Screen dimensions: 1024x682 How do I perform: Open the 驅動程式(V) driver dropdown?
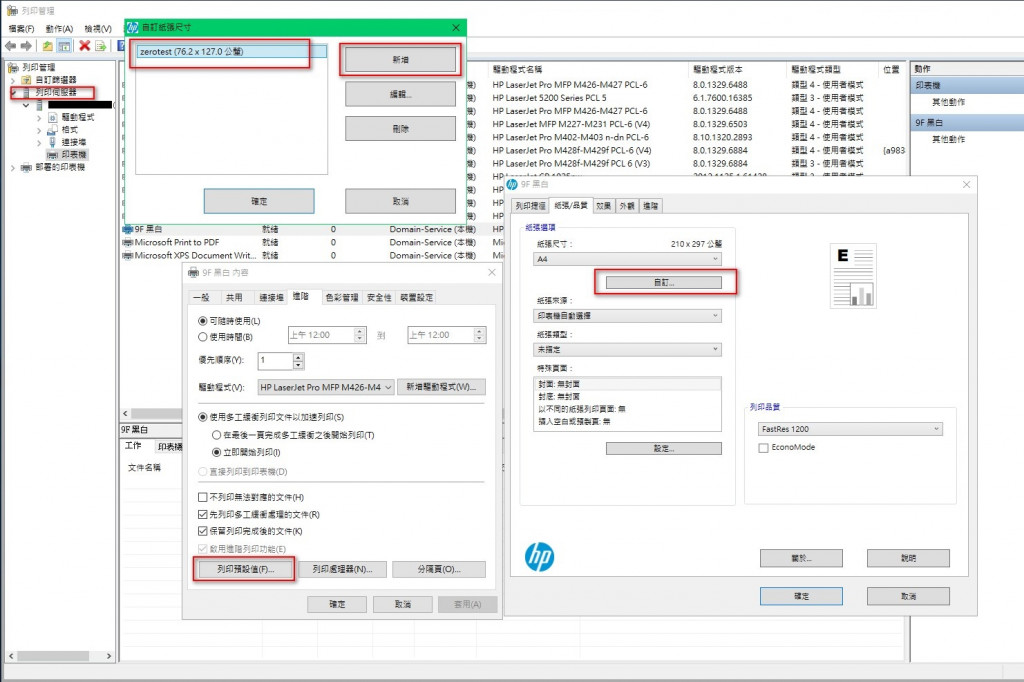coord(326,387)
